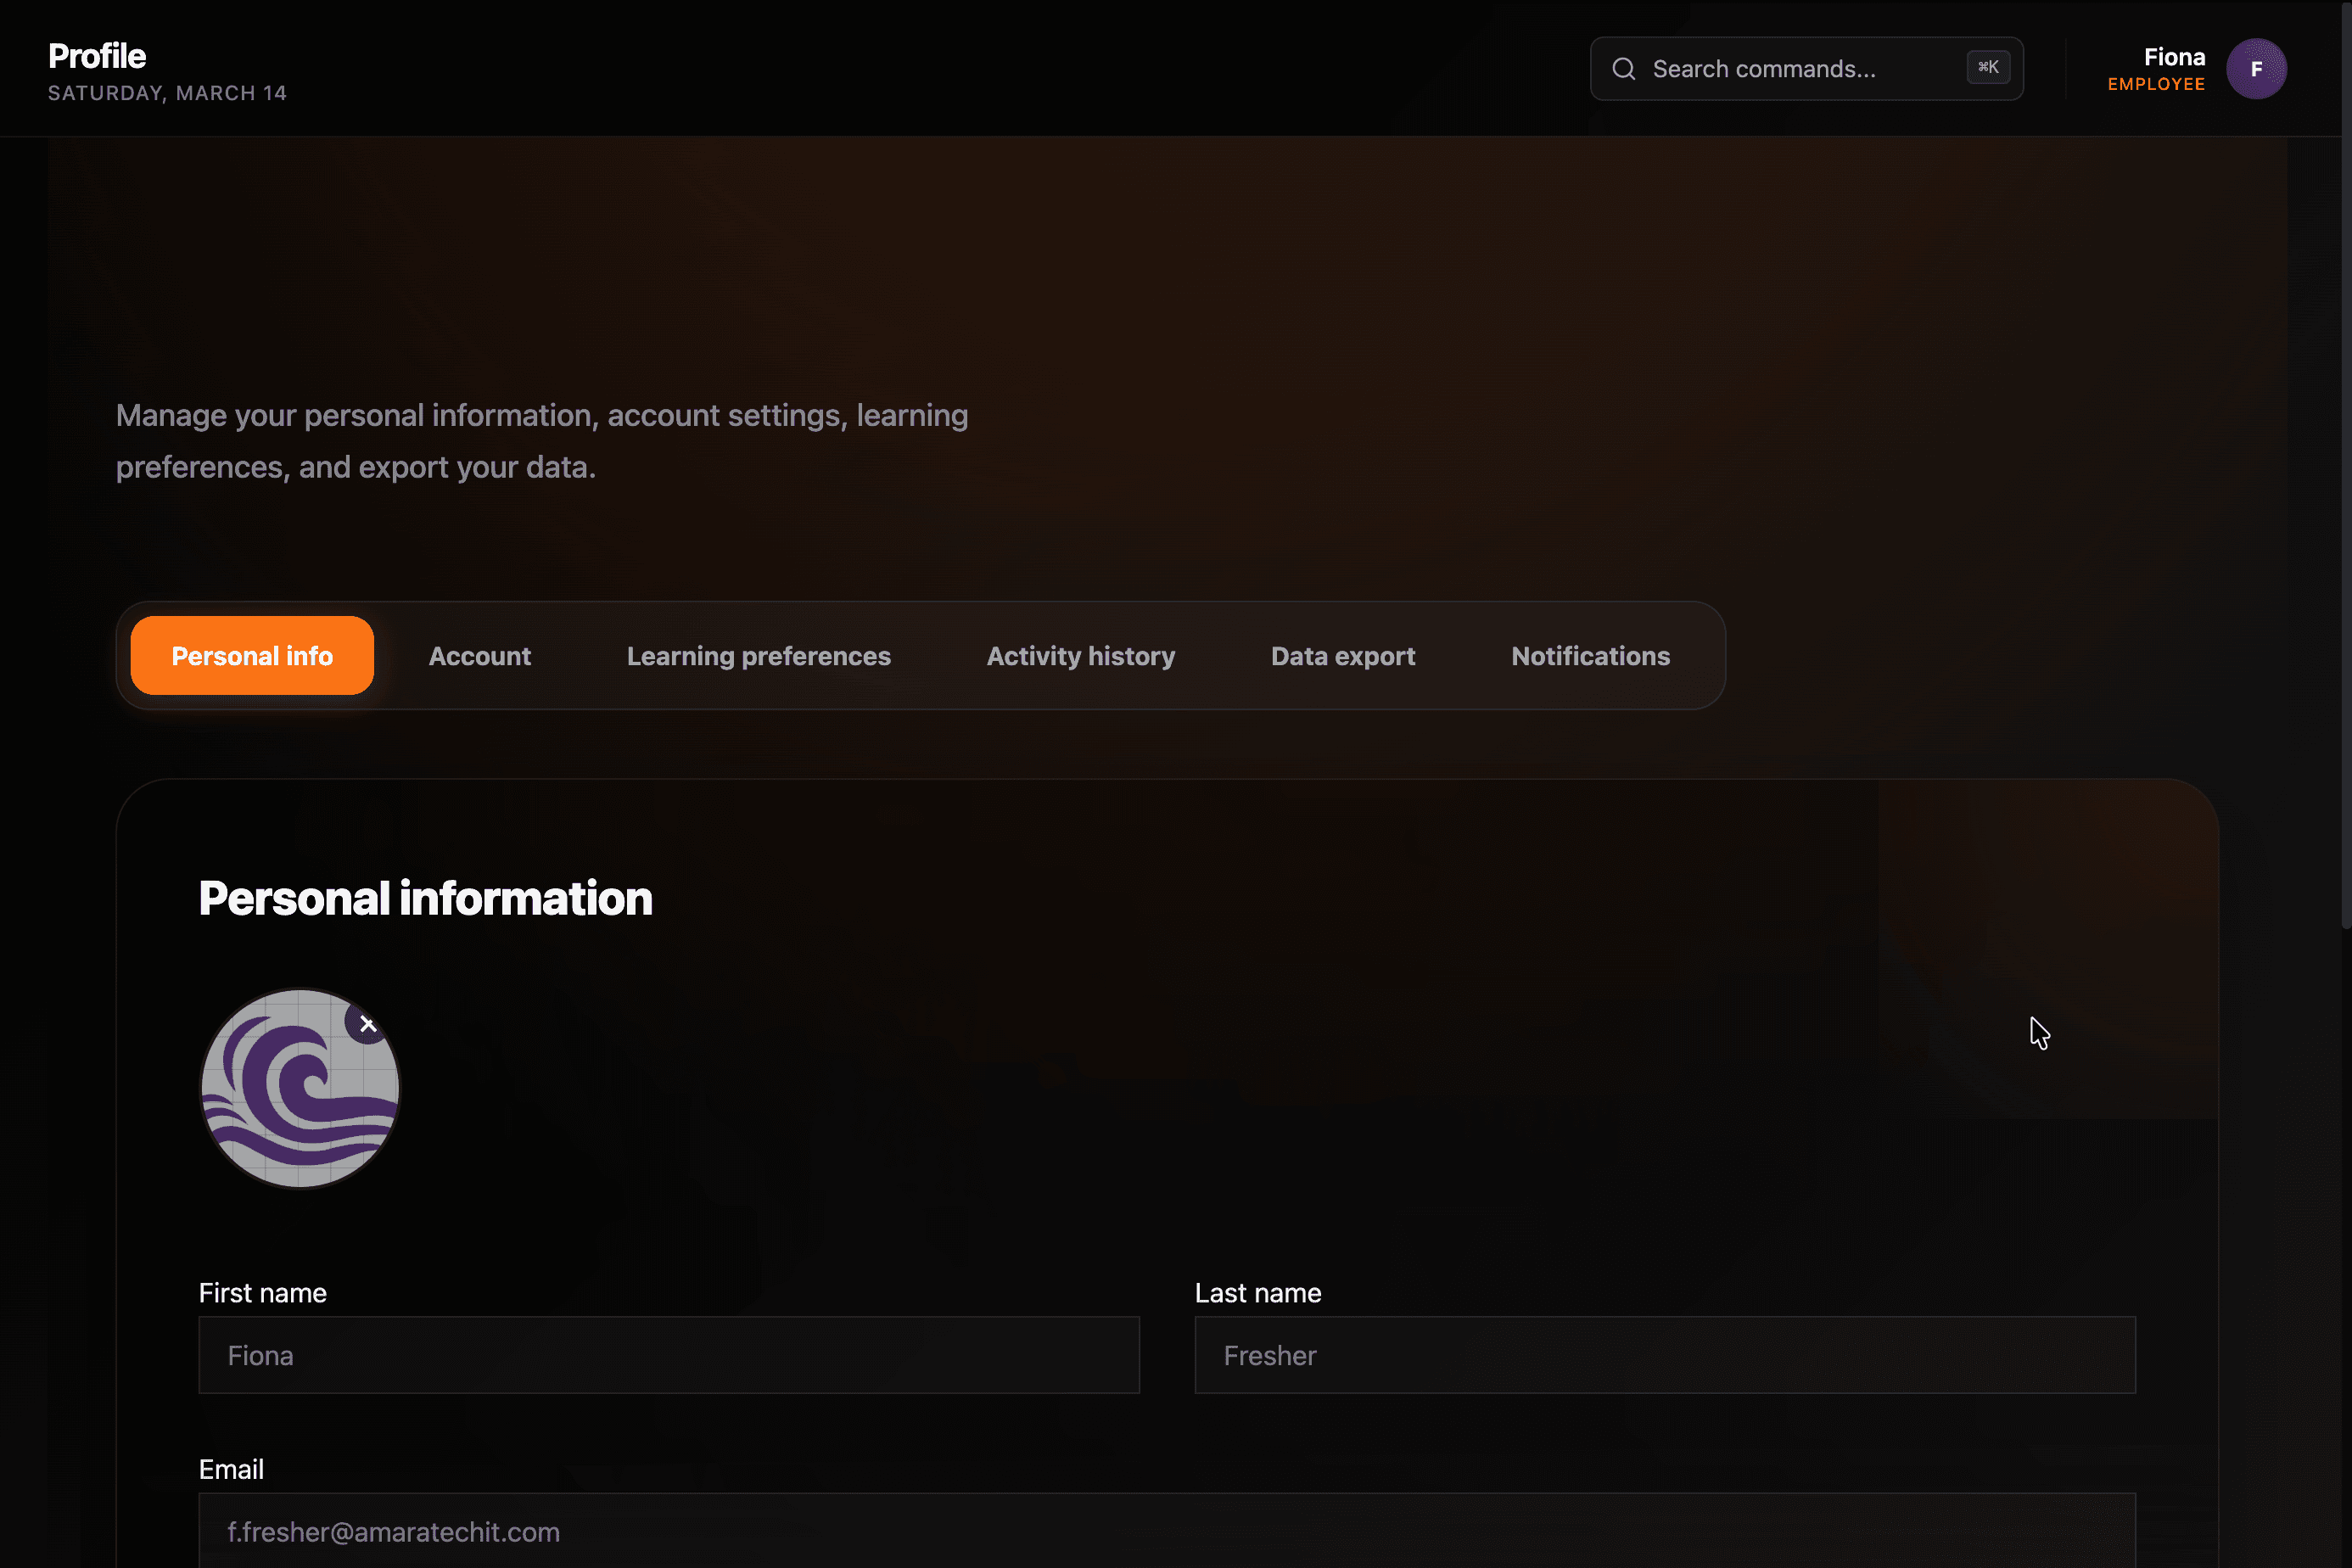Click the Last name field showing Fresher

point(1665,1355)
